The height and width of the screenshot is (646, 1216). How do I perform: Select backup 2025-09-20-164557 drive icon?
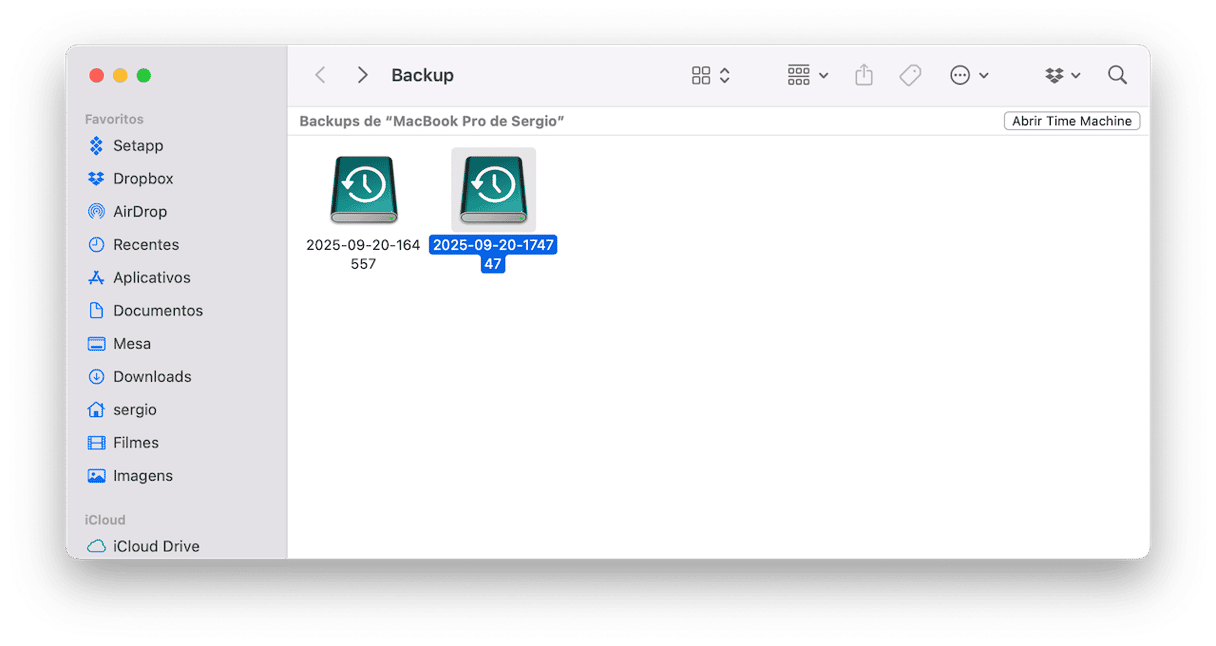[363, 190]
